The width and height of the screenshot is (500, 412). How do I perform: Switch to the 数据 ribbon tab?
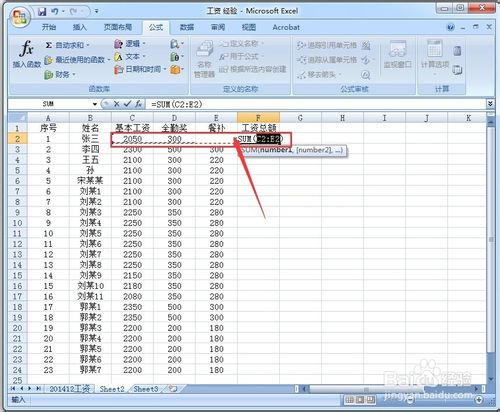coord(187,27)
